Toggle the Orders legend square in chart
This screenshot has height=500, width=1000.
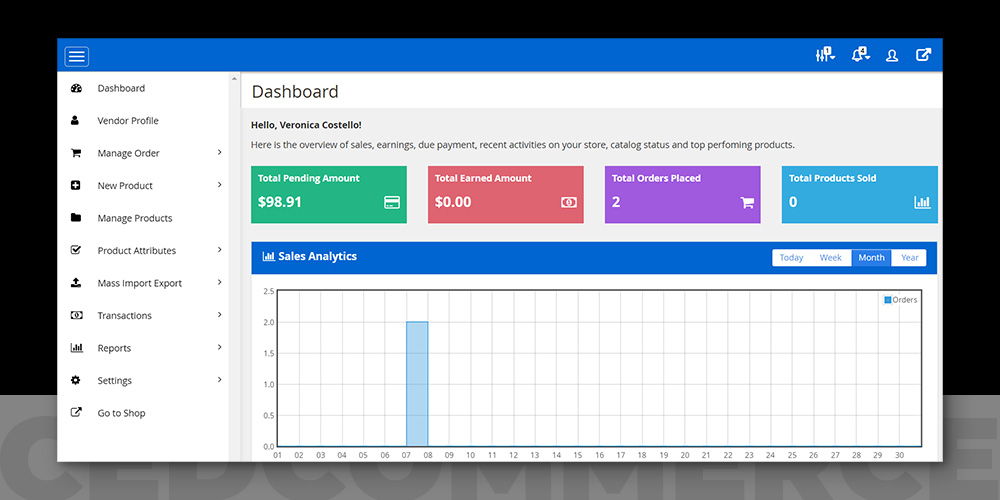(888, 300)
